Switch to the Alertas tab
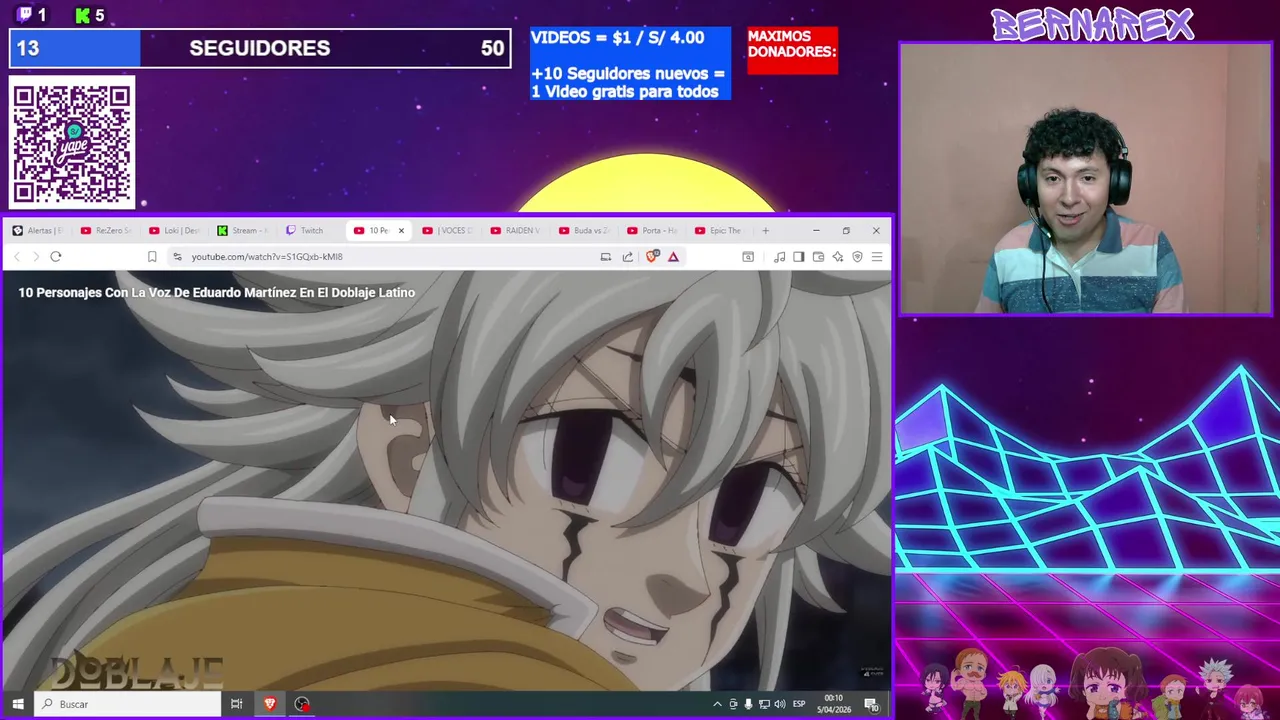 point(38,231)
